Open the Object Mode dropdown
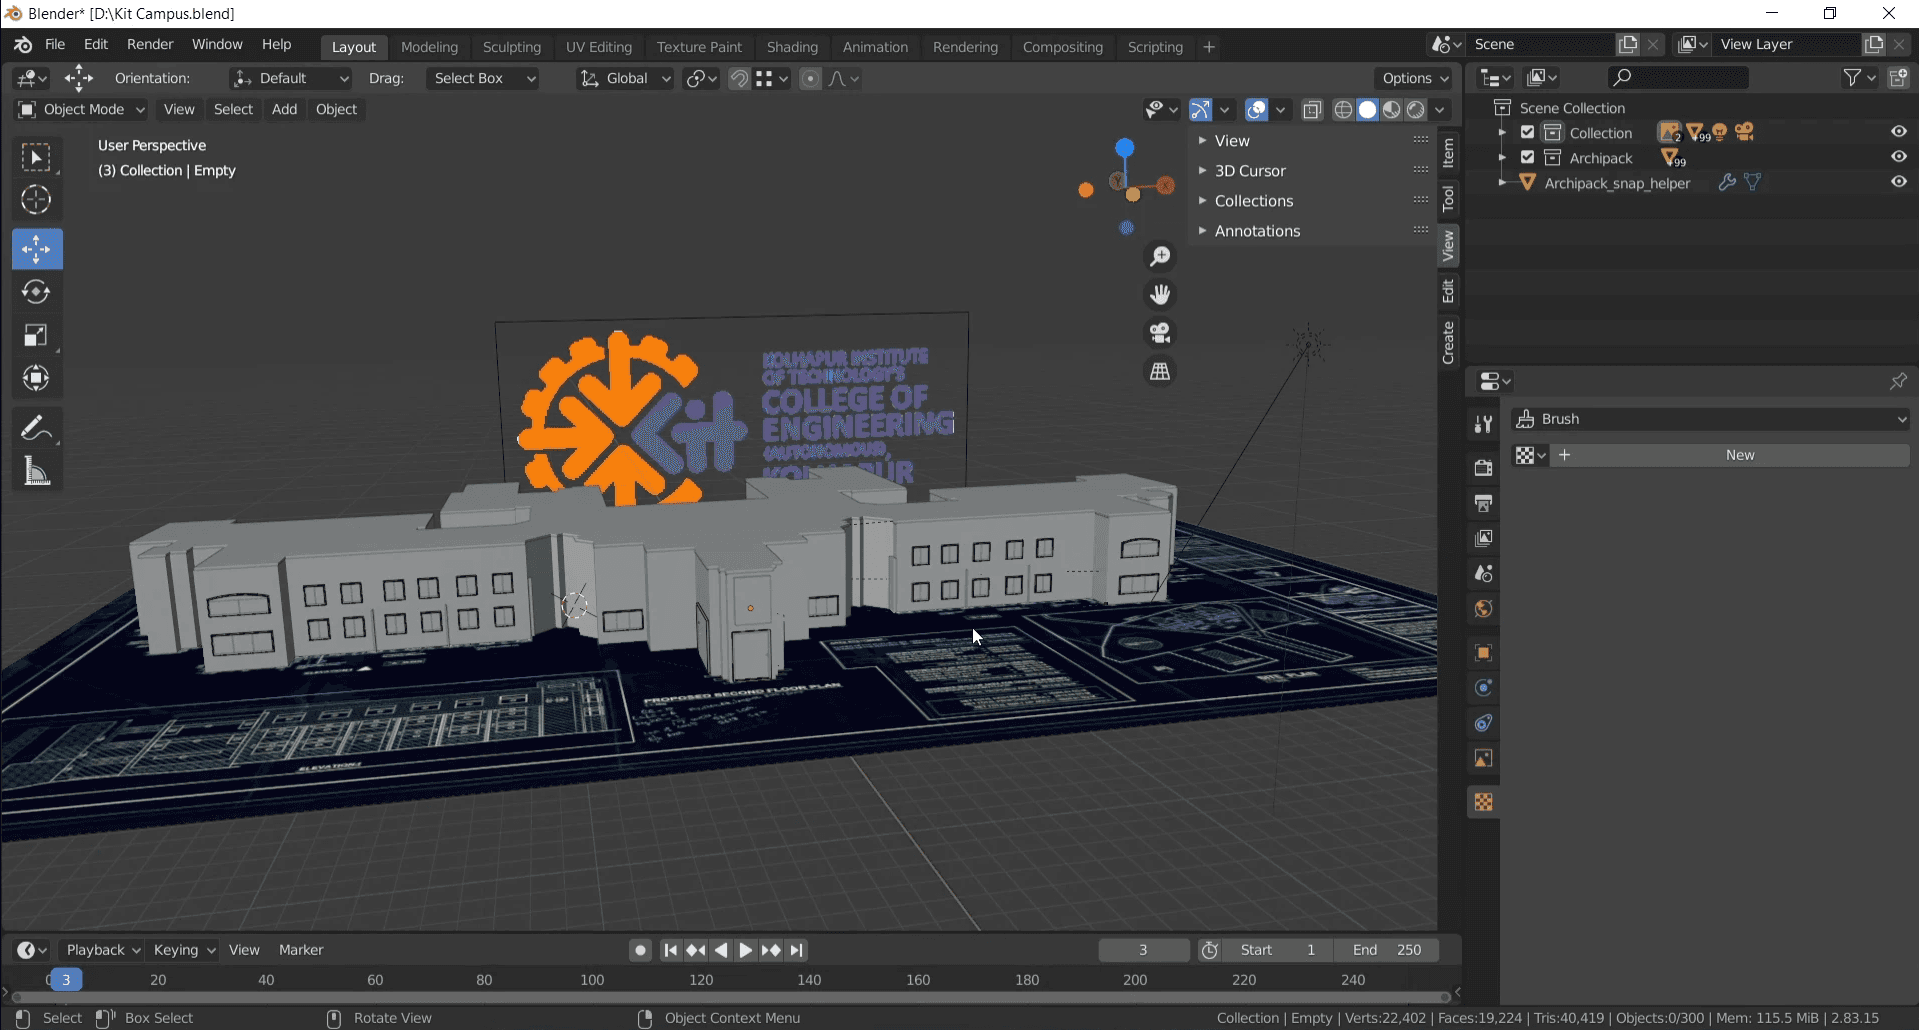This screenshot has width=1919, height=1030. coord(81,109)
